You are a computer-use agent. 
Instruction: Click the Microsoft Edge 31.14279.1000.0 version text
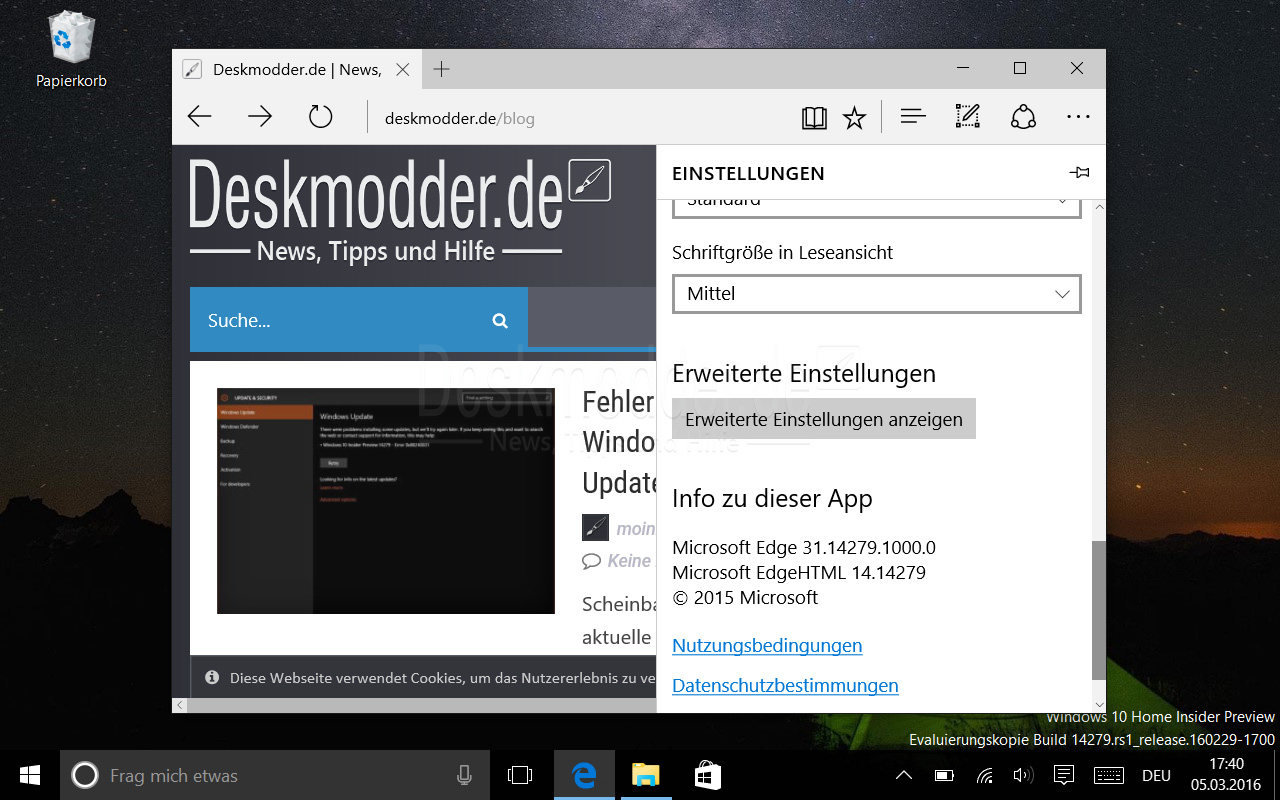(x=804, y=547)
